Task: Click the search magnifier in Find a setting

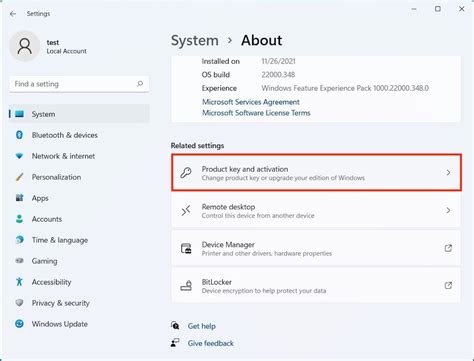Action: (x=140, y=84)
